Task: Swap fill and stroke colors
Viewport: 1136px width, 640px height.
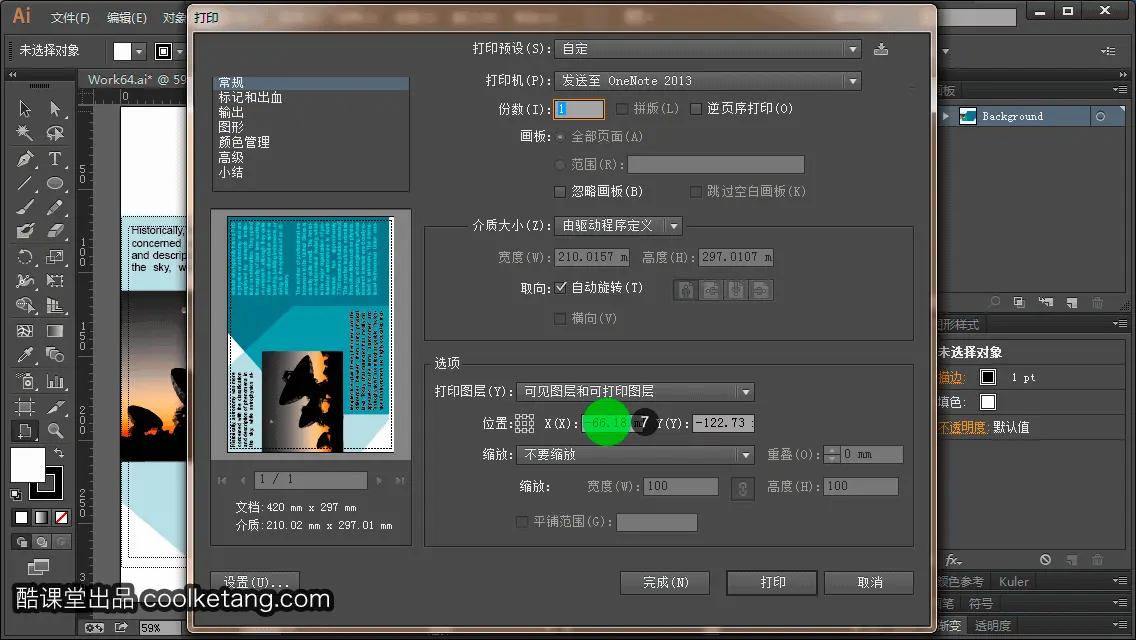Action: [59, 452]
